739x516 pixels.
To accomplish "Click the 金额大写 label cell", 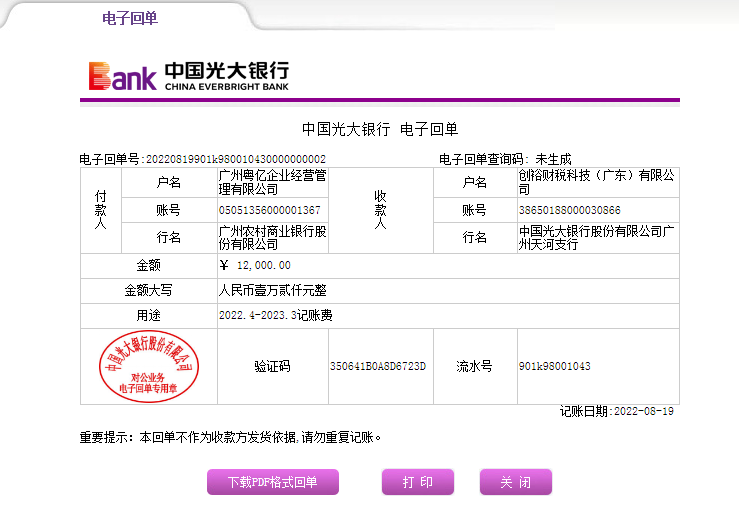I will click(148, 290).
